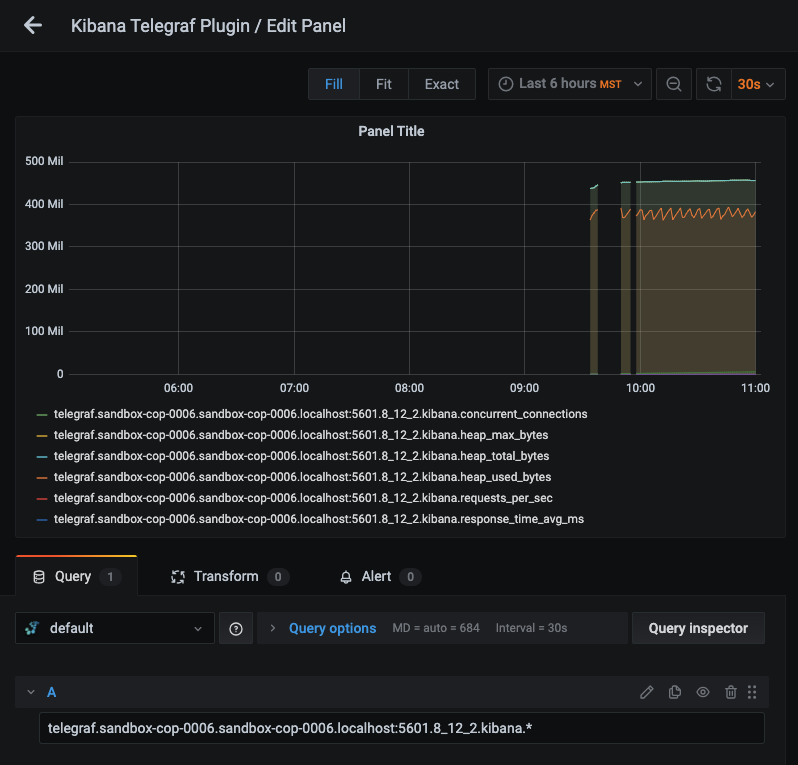
Task: Open color picker for heap_used_bytes orange swatch
Action: [x=42, y=477]
